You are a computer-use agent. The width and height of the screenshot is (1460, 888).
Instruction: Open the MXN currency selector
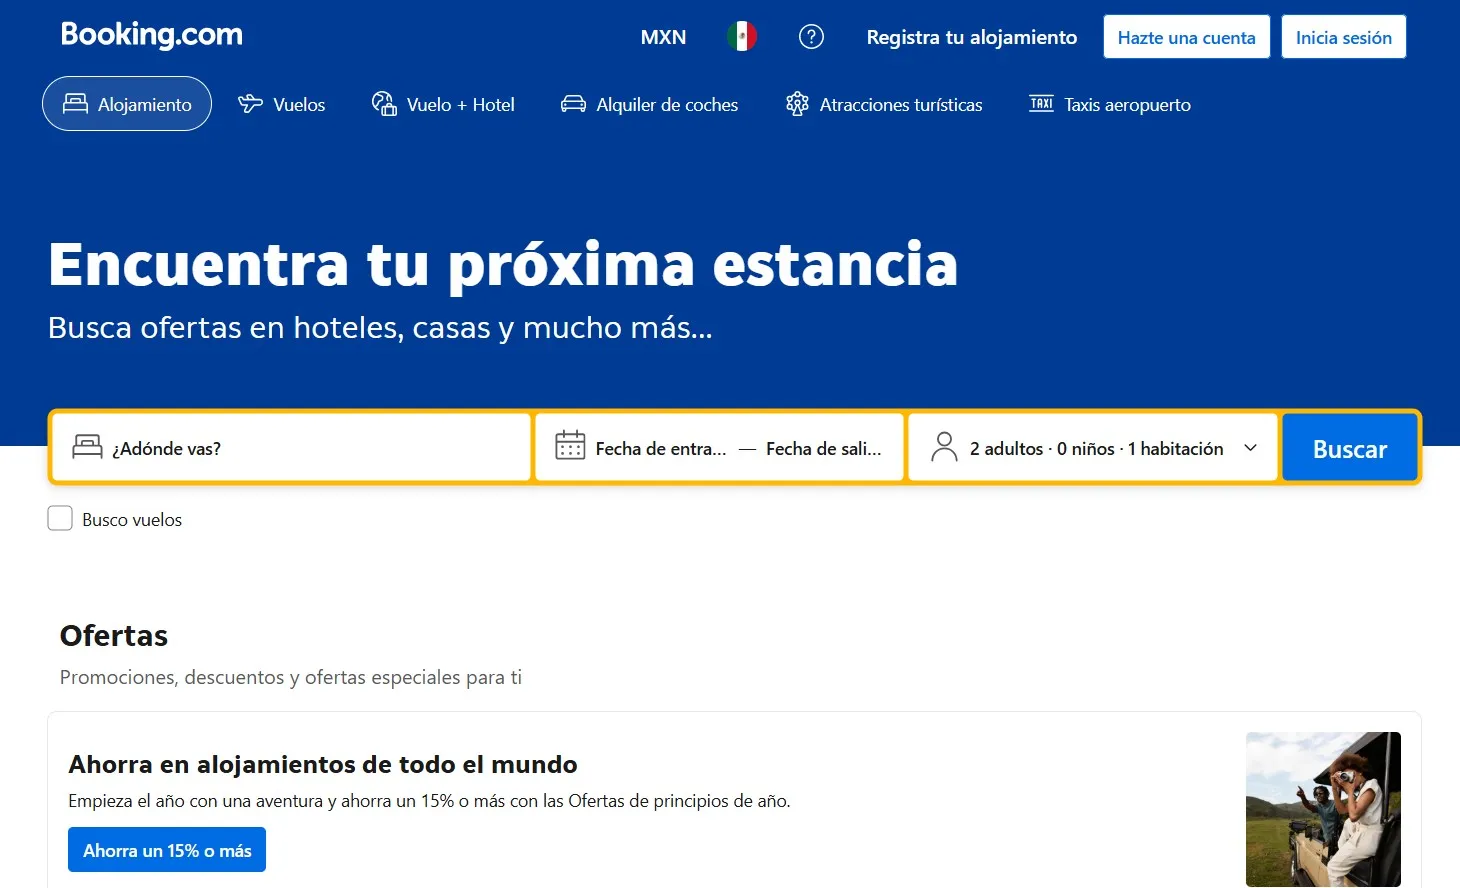(663, 36)
